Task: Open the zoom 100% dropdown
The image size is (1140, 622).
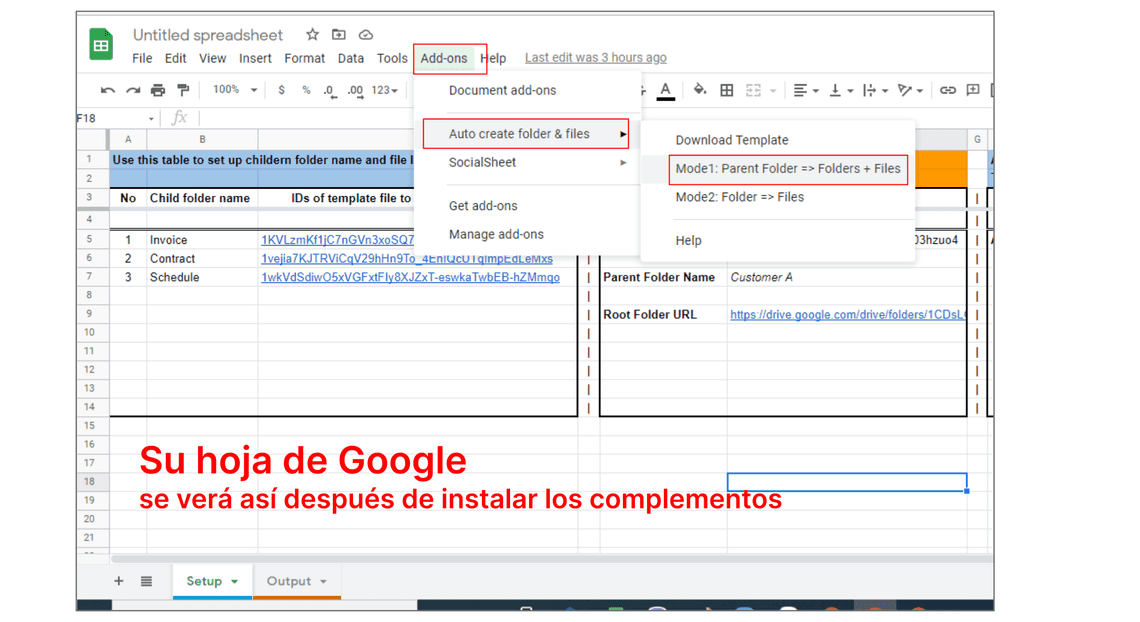Action: tap(234, 90)
